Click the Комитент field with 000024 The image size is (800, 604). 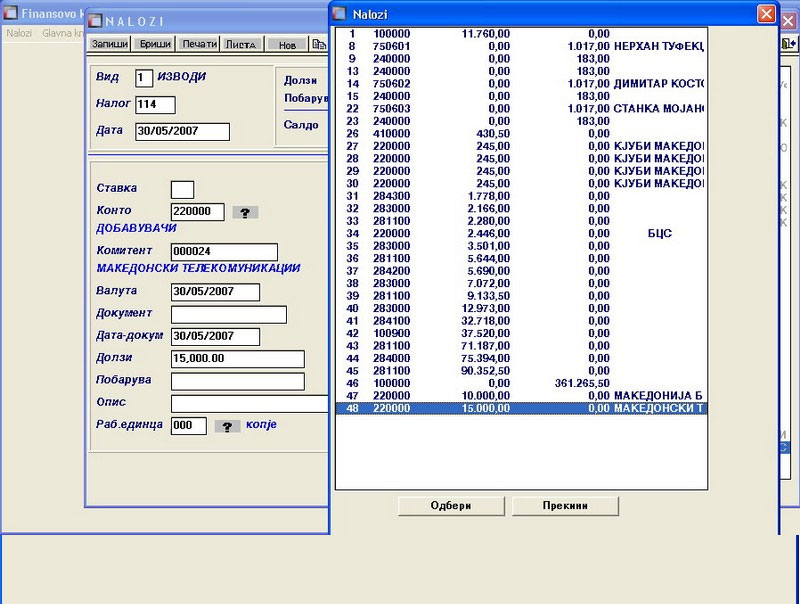point(224,251)
